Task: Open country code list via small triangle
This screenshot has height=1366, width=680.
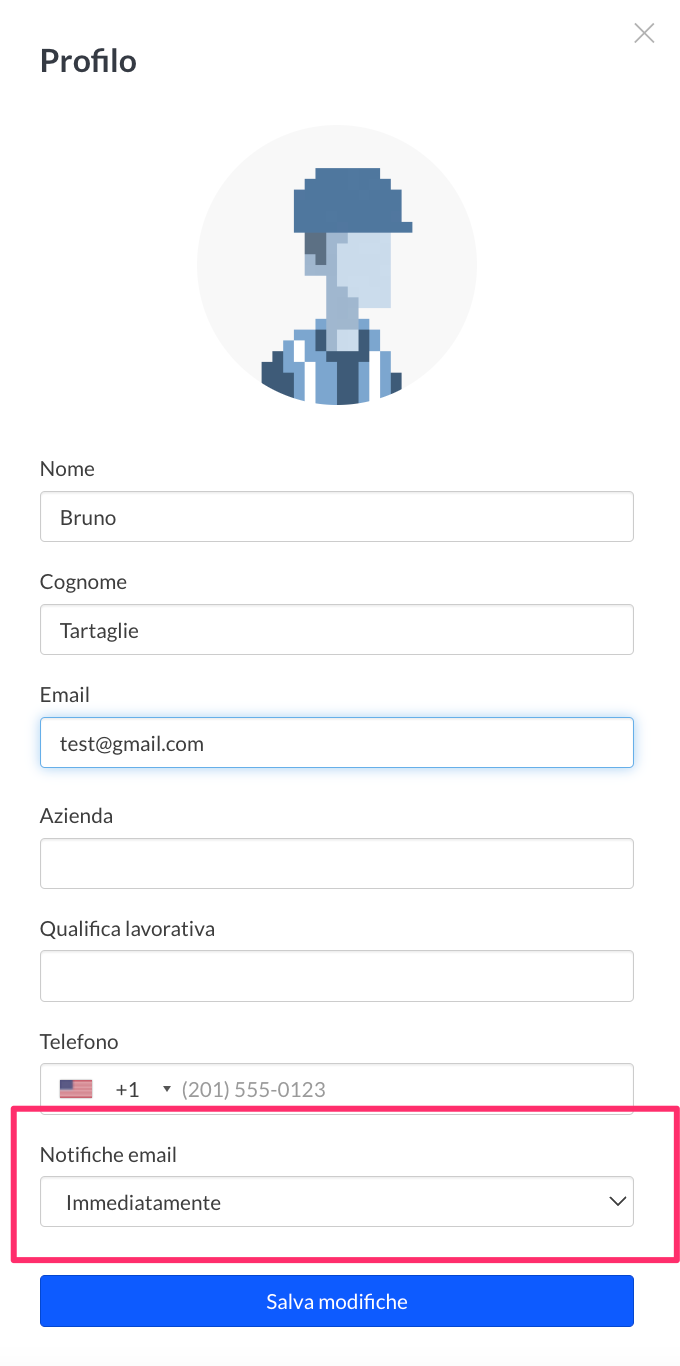Action: coord(166,1089)
